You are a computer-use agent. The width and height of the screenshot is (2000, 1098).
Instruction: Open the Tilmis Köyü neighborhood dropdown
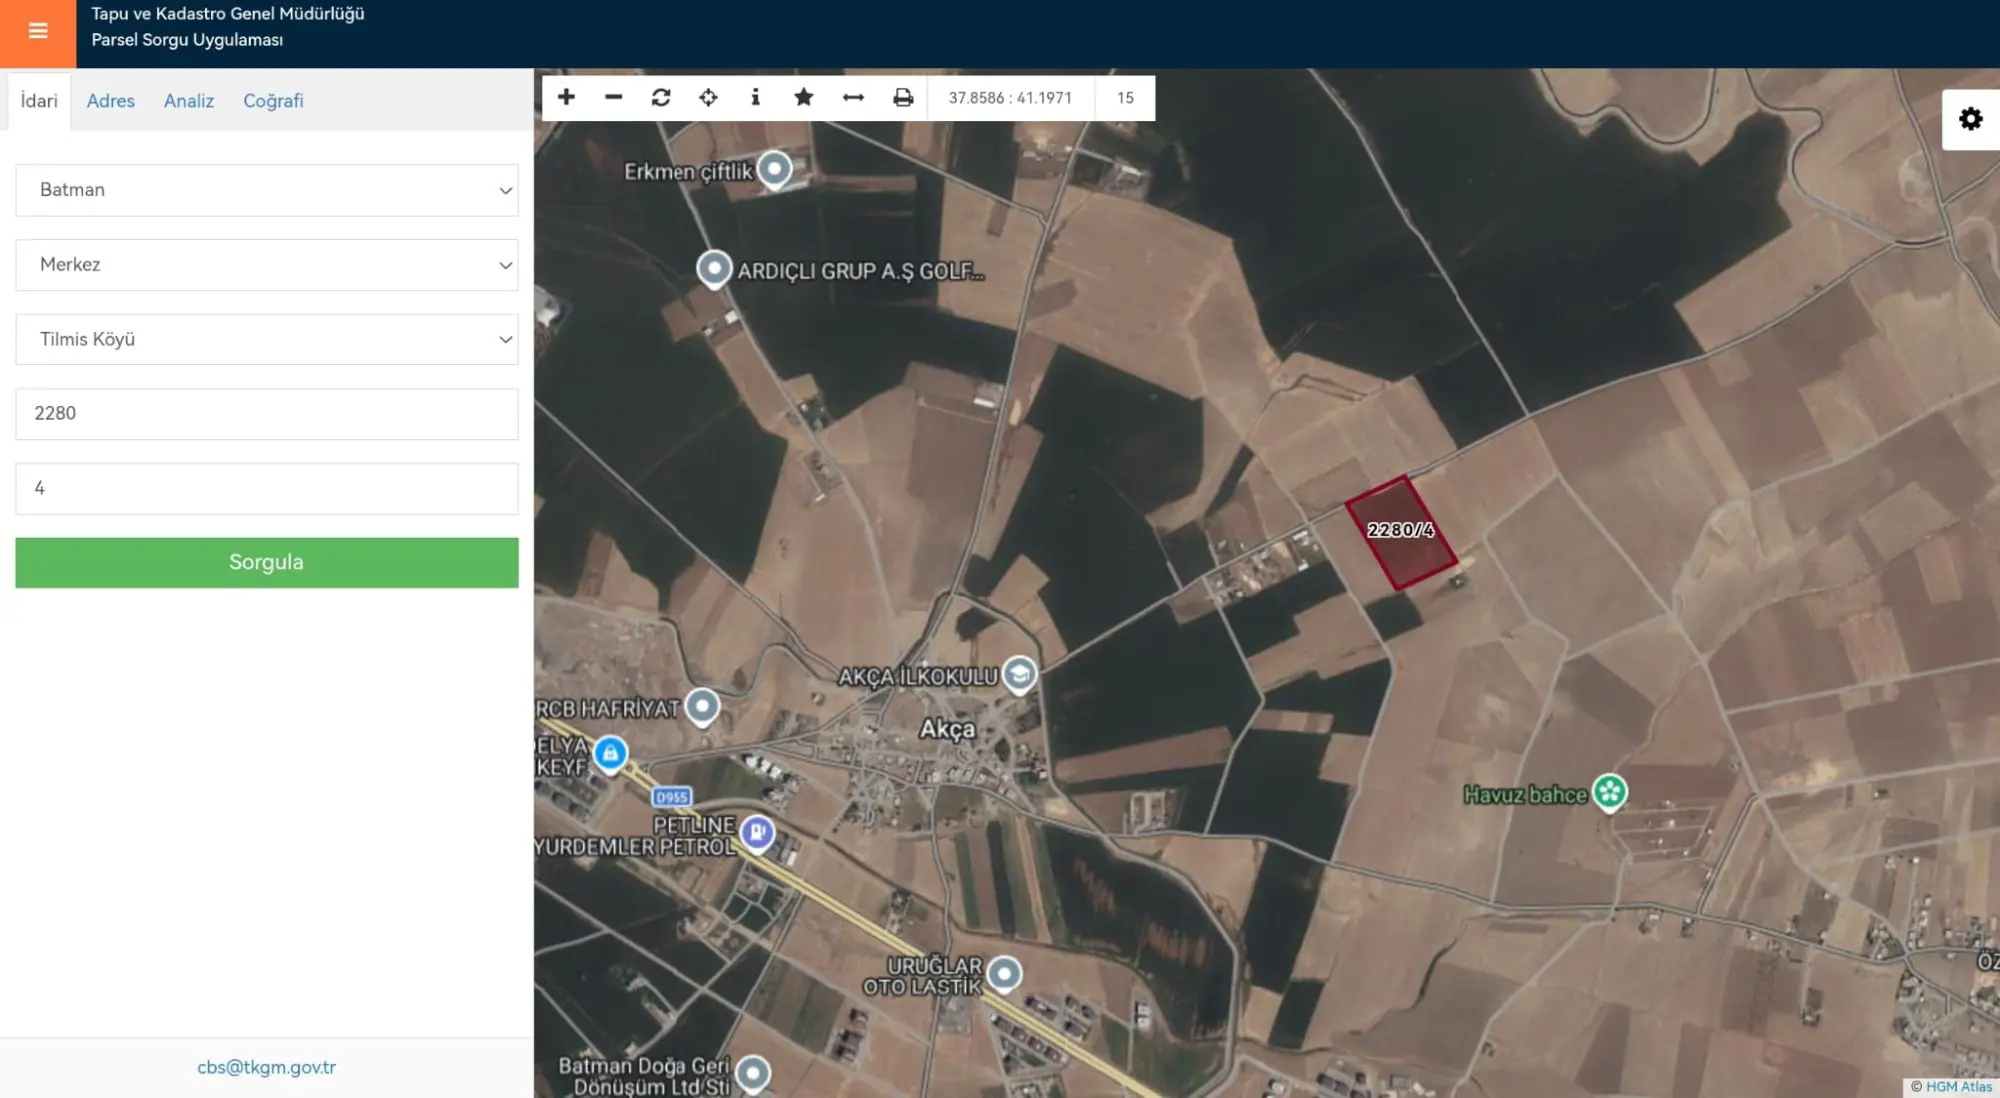click(267, 339)
